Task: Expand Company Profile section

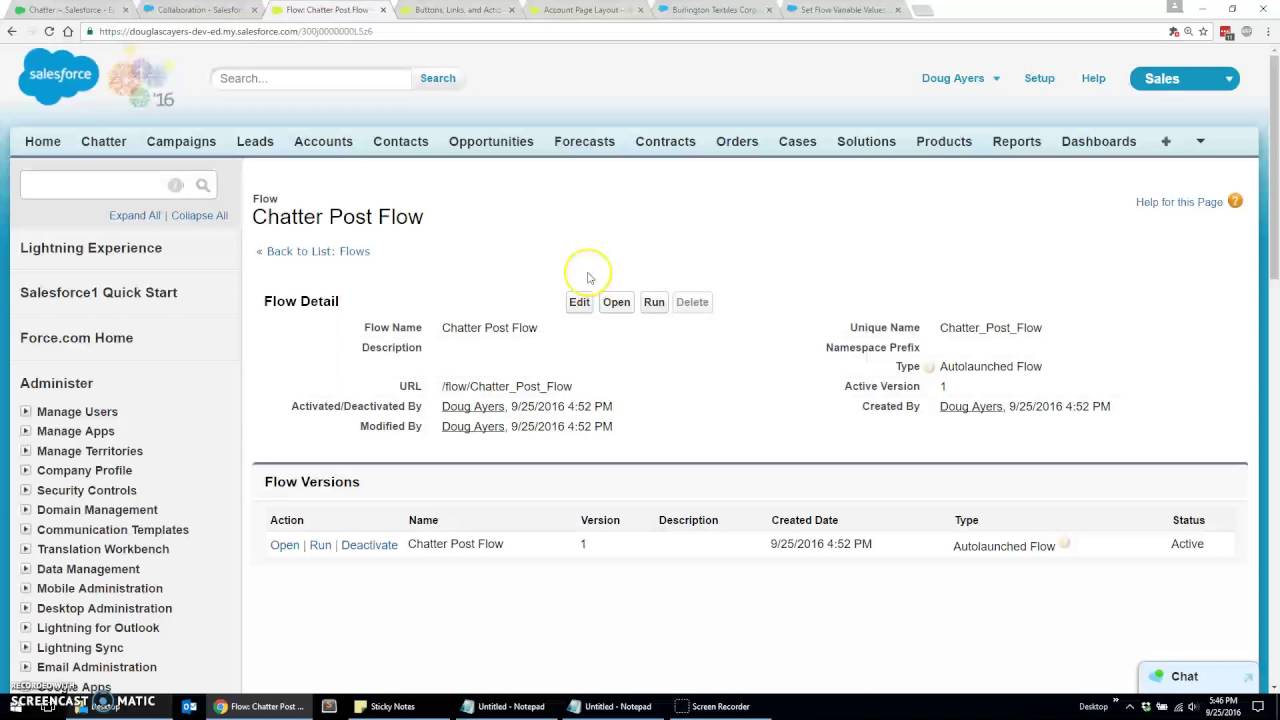Action: pyautogui.click(x=25, y=470)
